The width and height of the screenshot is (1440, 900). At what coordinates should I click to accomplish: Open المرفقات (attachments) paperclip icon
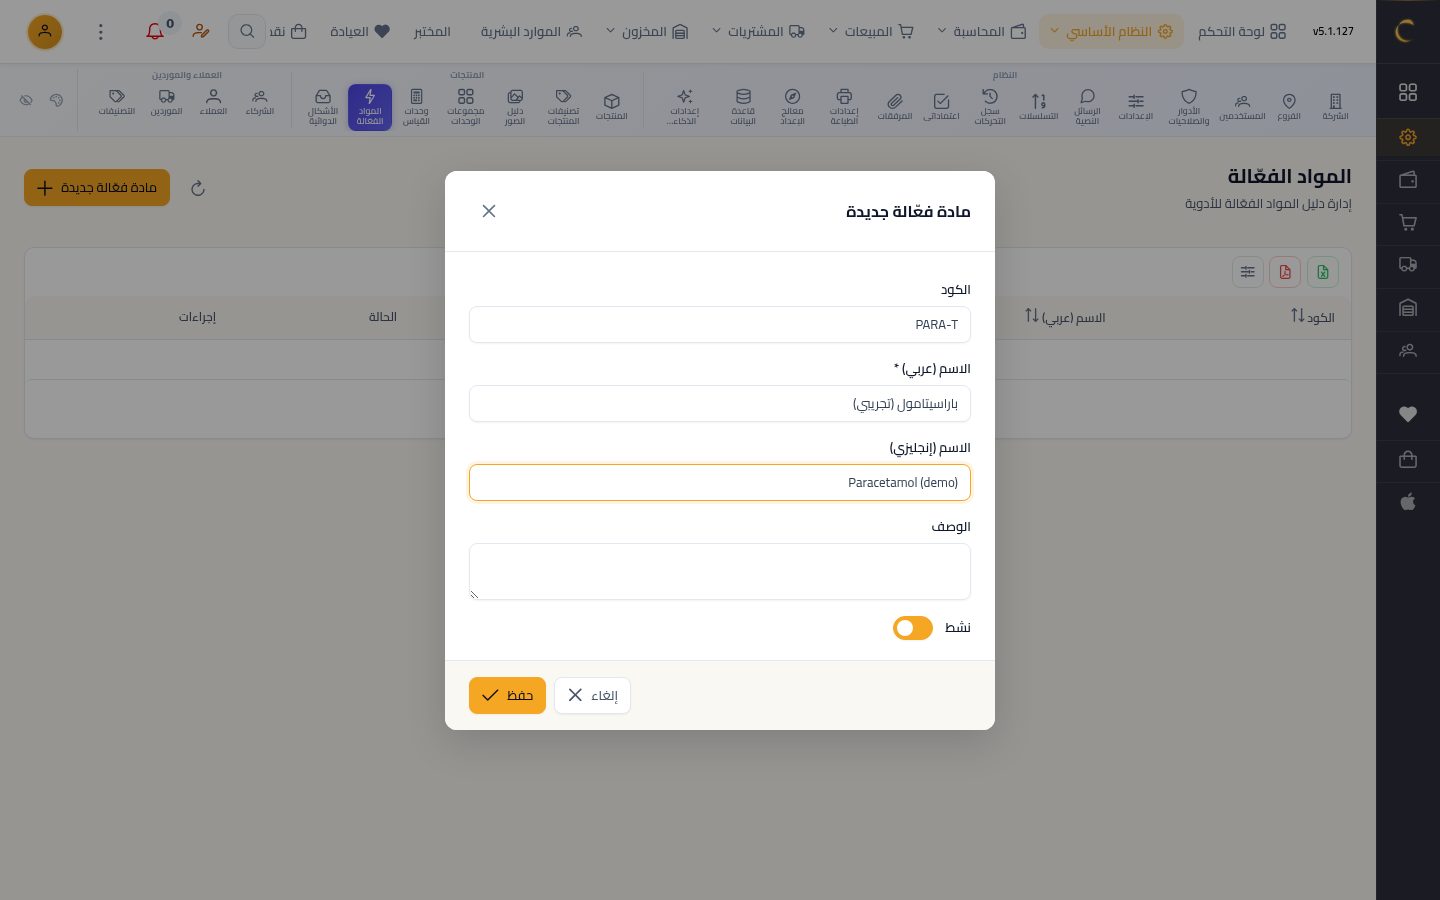pos(895,105)
